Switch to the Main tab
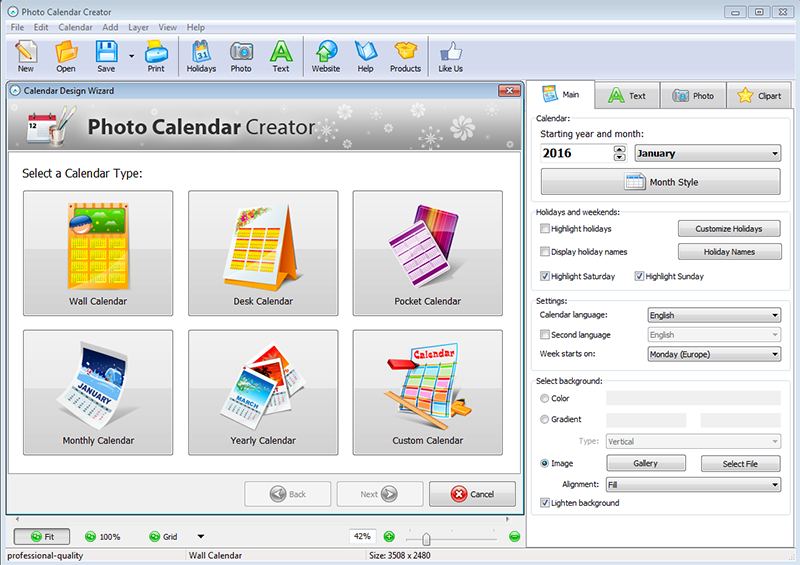The image size is (800, 565). (561, 94)
